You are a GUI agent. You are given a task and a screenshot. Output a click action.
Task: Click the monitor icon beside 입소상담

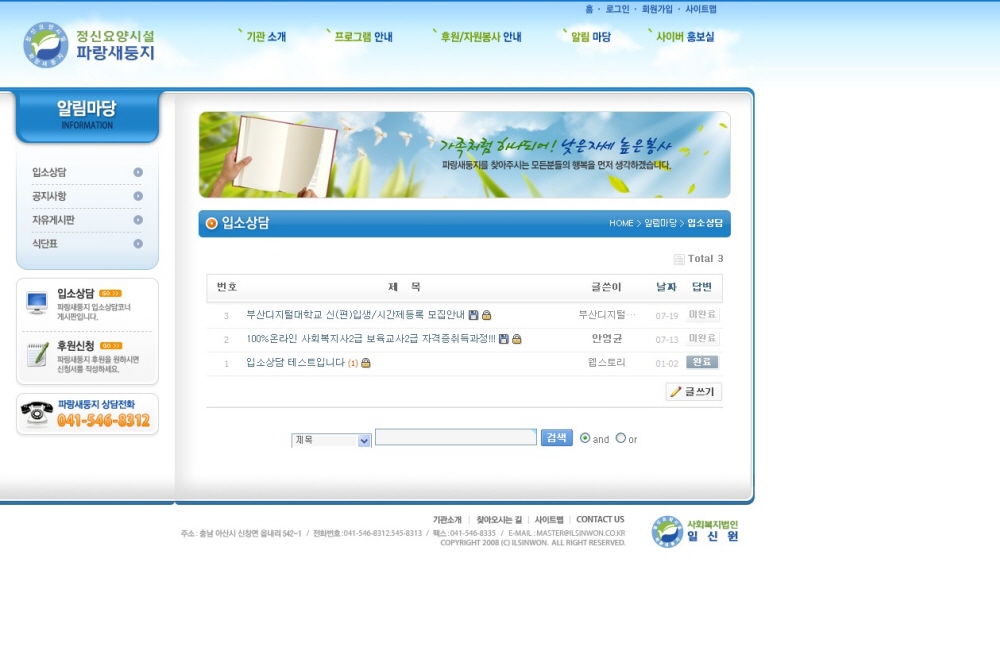(x=37, y=302)
